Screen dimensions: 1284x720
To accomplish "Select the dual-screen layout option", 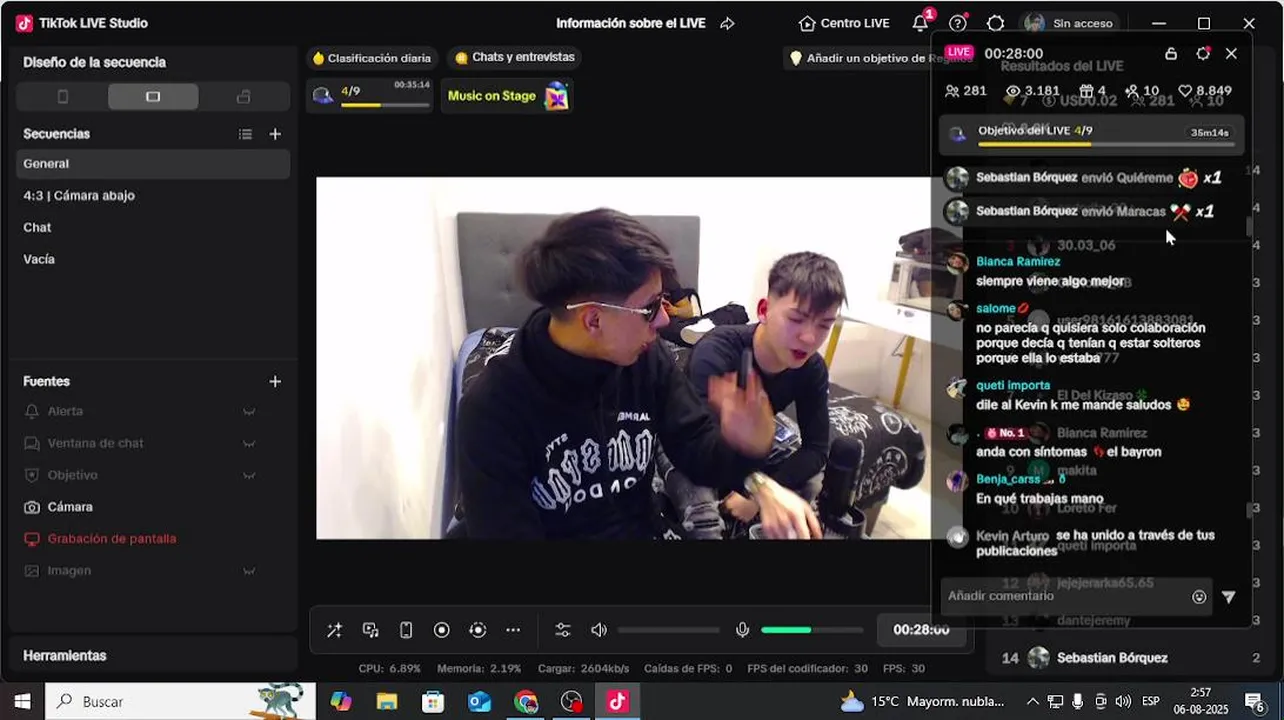I will click(x=243, y=97).
